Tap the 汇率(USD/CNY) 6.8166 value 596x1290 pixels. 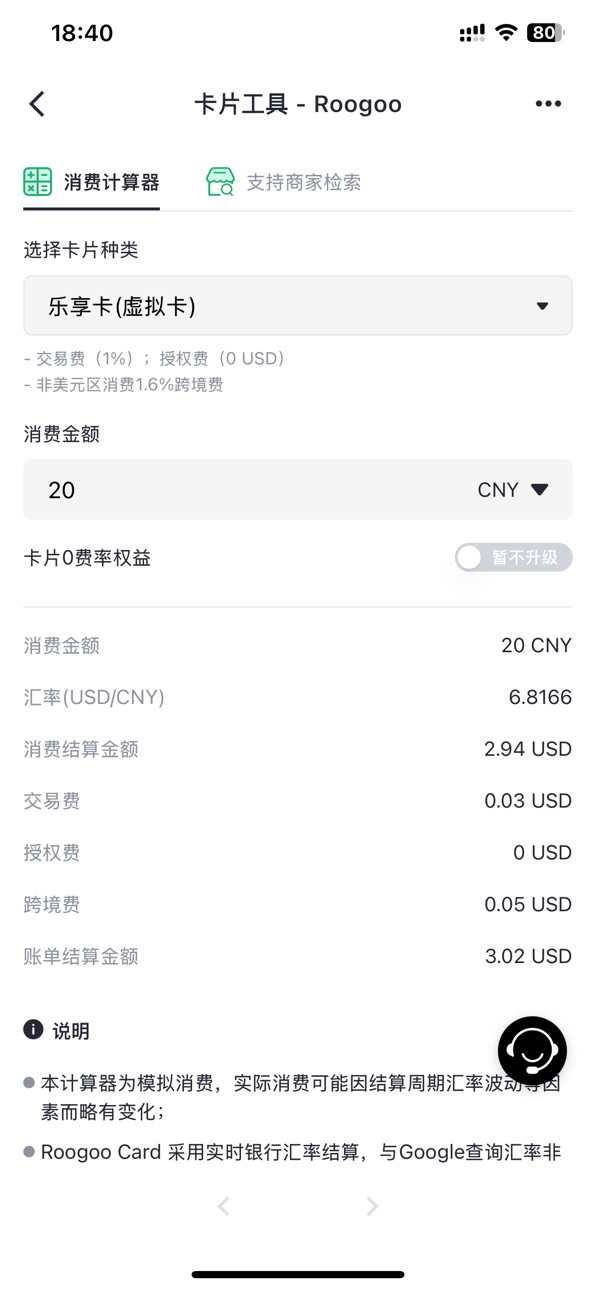tap(540, 697)
